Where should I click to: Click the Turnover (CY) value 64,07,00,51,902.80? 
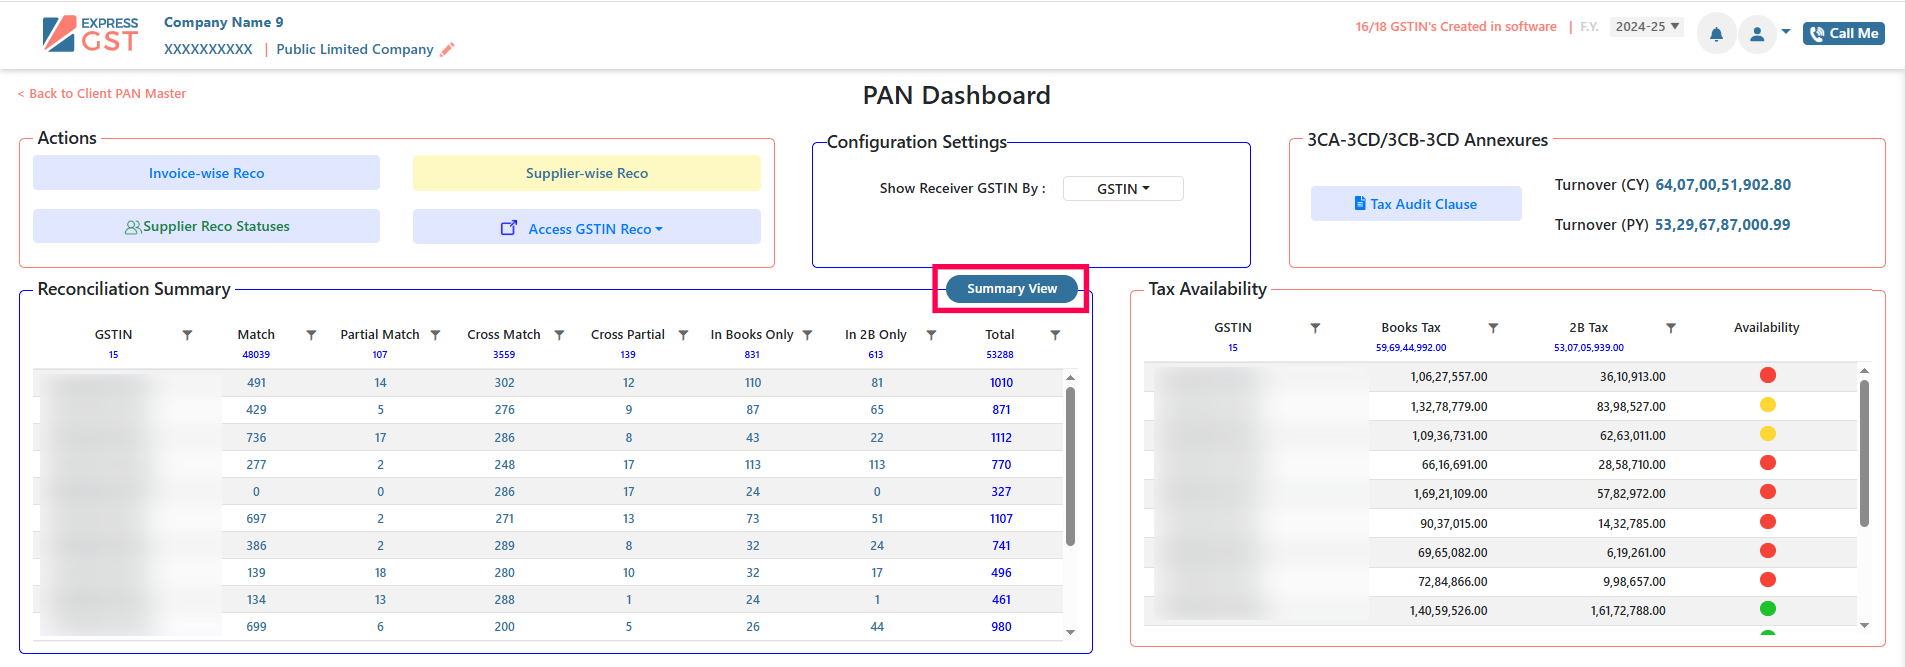click(x=1723, y=185)
